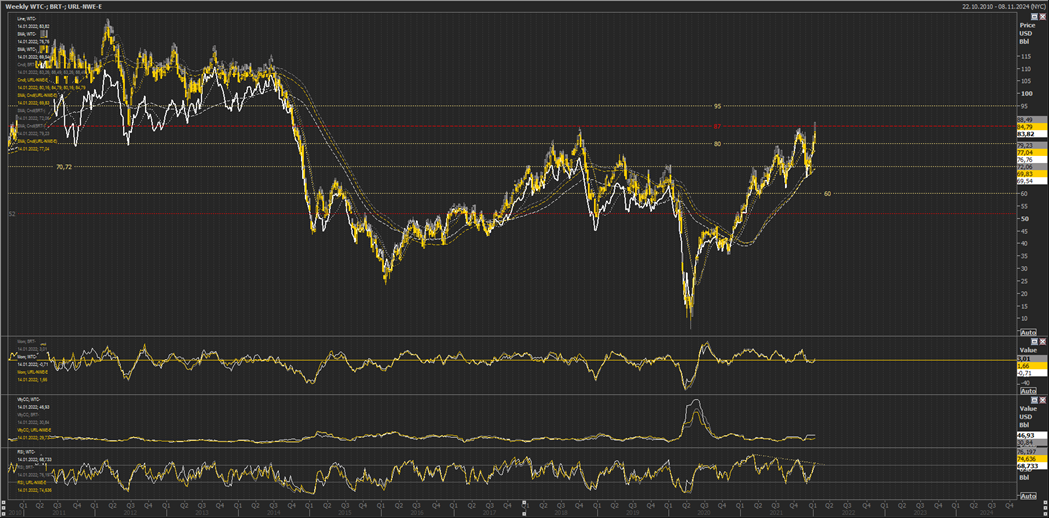Maximize the VltyCC volatility pane
This screenshot has width=1049, height=518.
pos(1034,400)
